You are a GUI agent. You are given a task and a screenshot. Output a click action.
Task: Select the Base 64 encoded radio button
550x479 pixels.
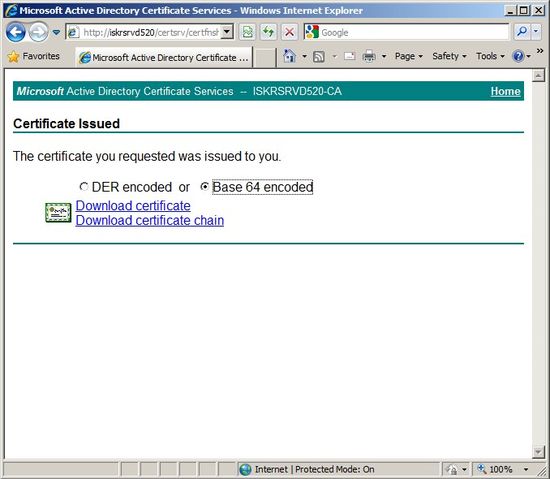pos(204,187)
